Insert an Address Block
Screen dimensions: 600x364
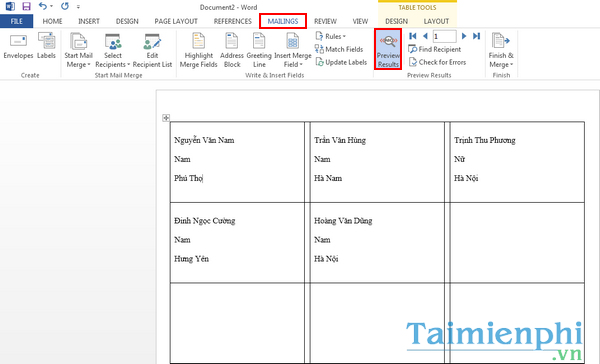point(232,51)
